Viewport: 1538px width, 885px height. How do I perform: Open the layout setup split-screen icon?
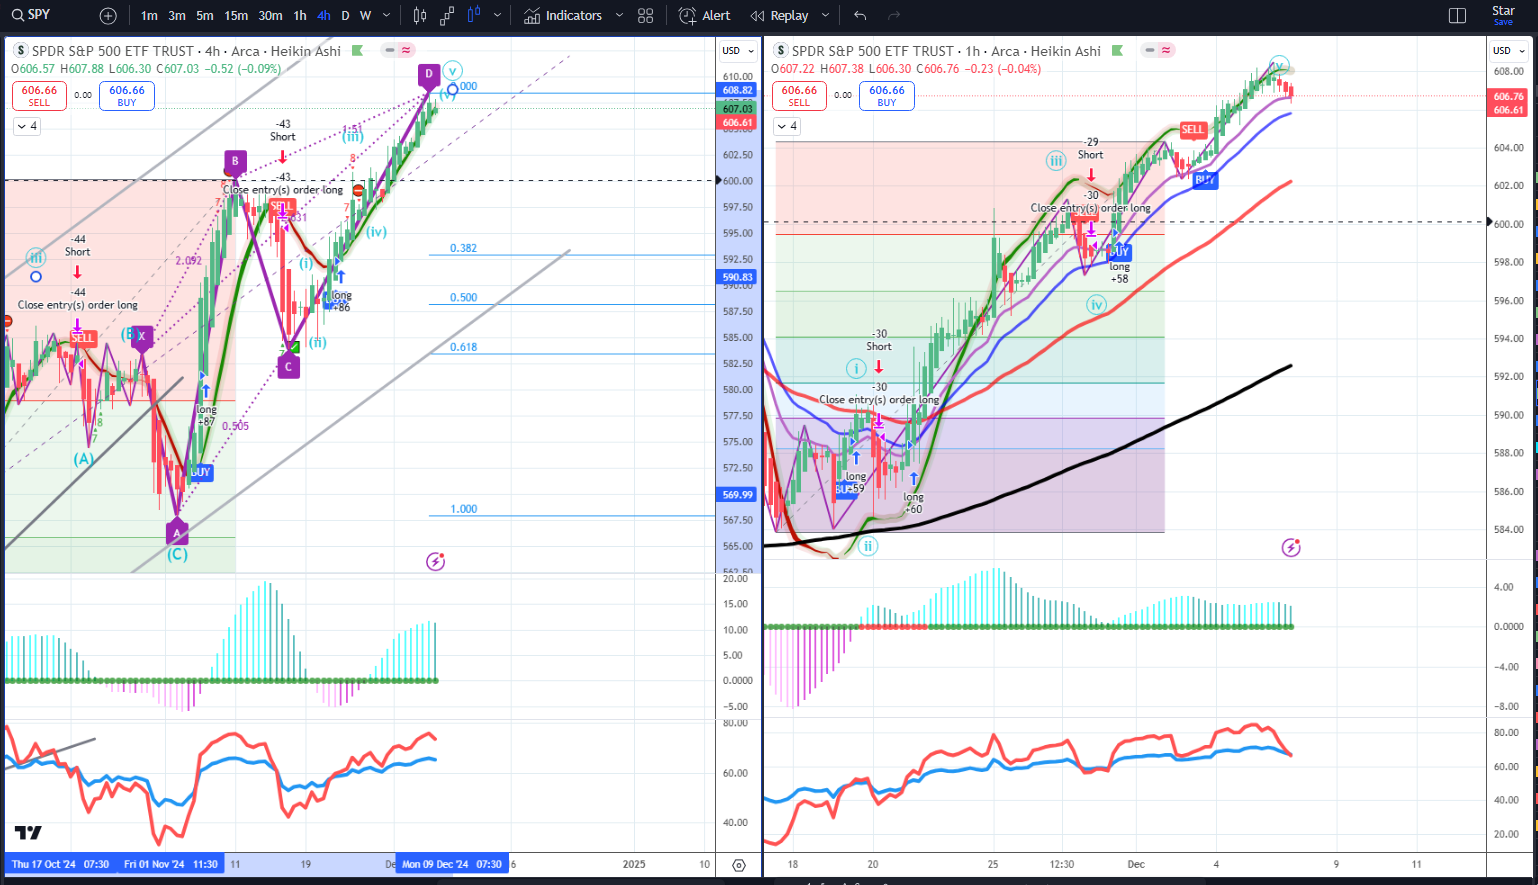point(1457,16)
